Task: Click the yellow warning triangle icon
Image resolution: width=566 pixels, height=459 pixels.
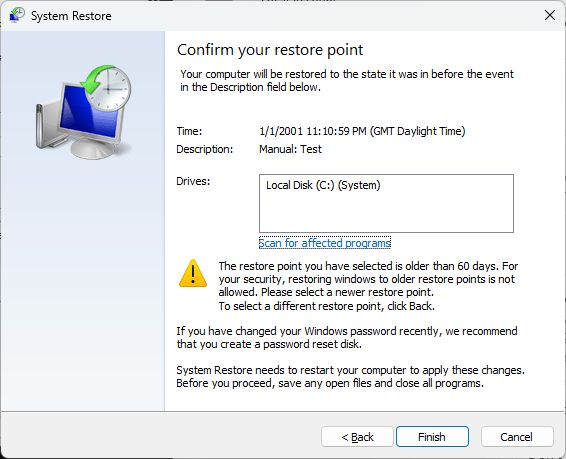Action: 193,273
